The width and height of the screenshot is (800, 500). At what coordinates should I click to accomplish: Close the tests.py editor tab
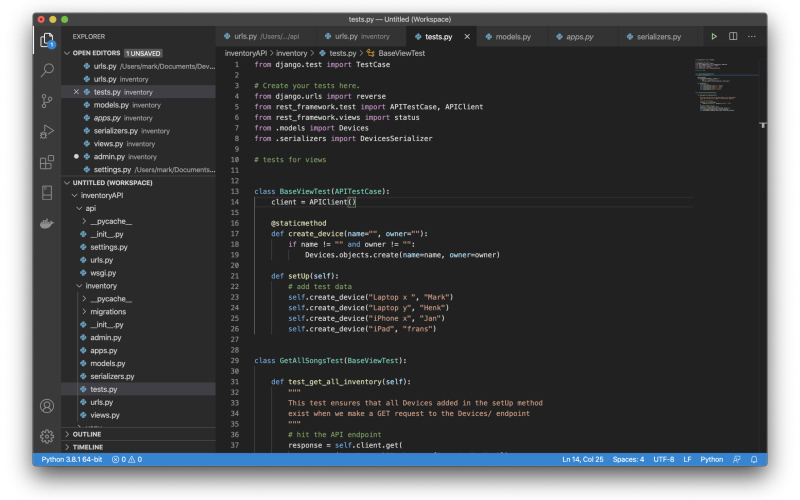(467, 37)
